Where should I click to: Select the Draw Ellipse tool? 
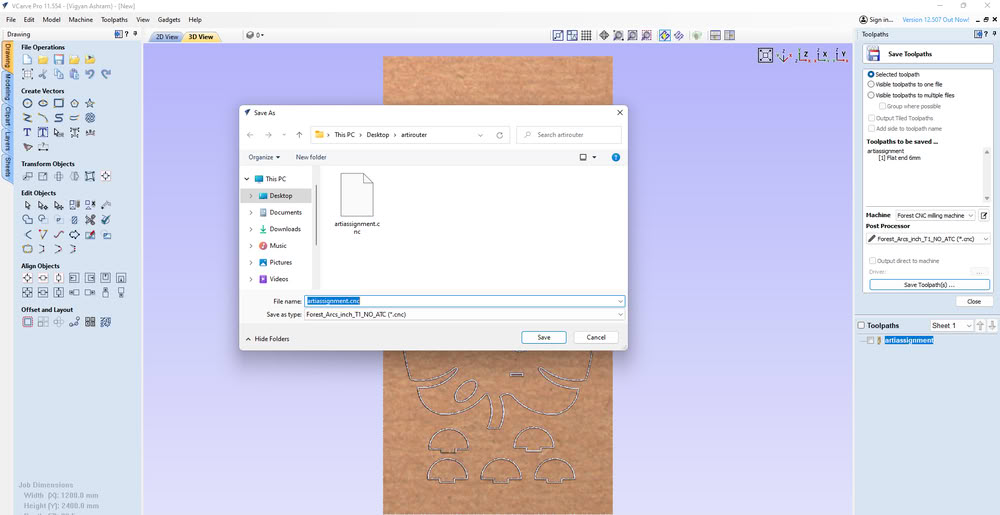pos(43,103)
